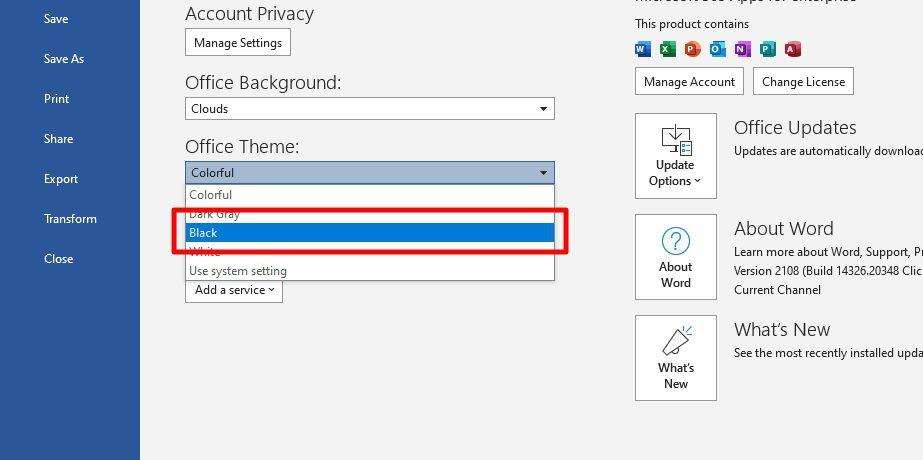
Task: Click the What's New heading text
Action: click(x=782, y=329)
